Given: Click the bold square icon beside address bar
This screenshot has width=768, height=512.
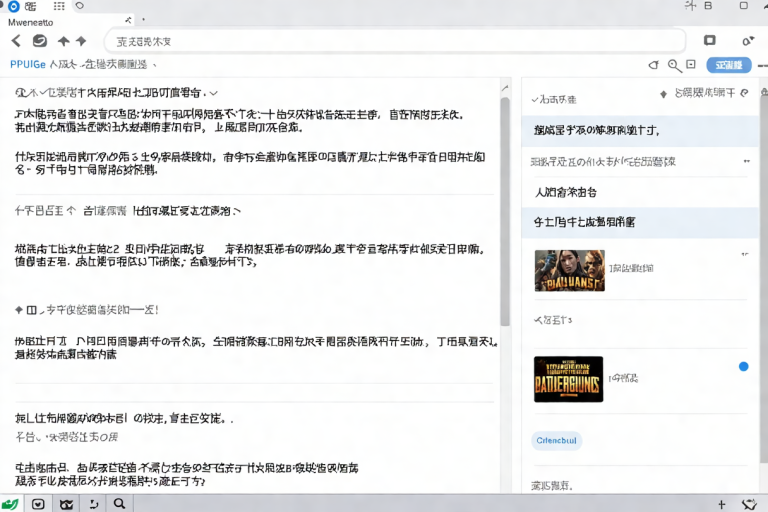Looking at the screenshot, I should pos(709,40).
